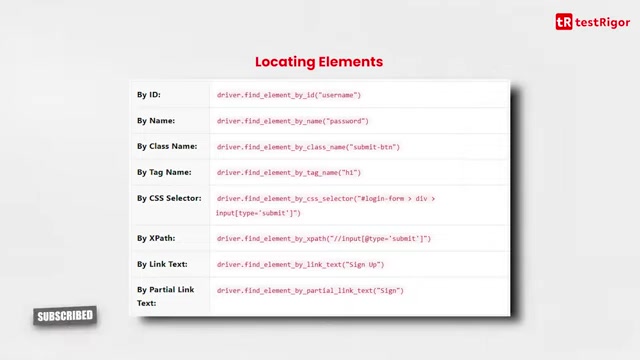640x360 pixels.
Task: Click the 'By Class Name:' row label
Action: [167, 146]
